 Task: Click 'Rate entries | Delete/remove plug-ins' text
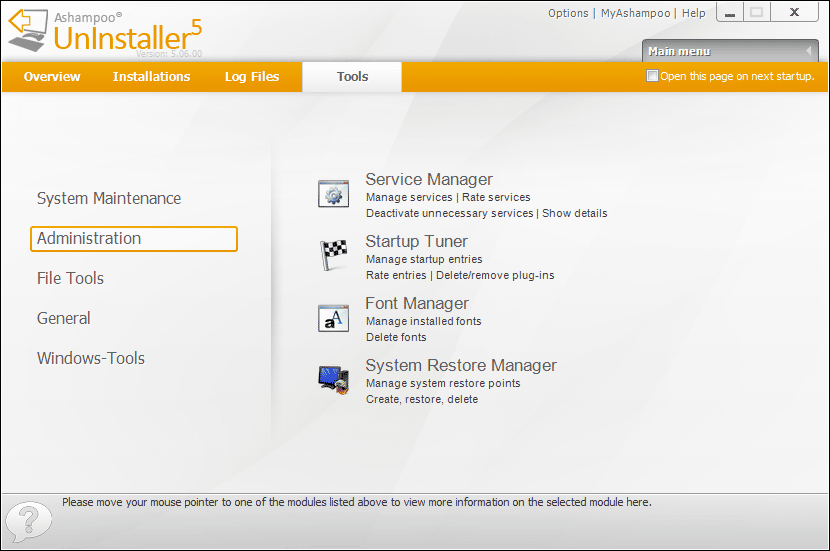pyautogui.click(x=460, y=275)
